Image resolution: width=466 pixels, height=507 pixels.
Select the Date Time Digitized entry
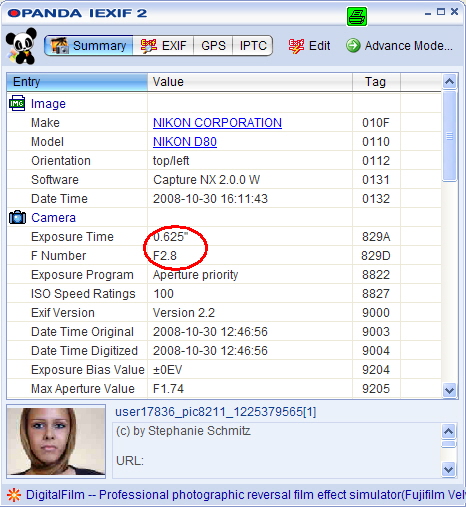click(x=224, y=351)
